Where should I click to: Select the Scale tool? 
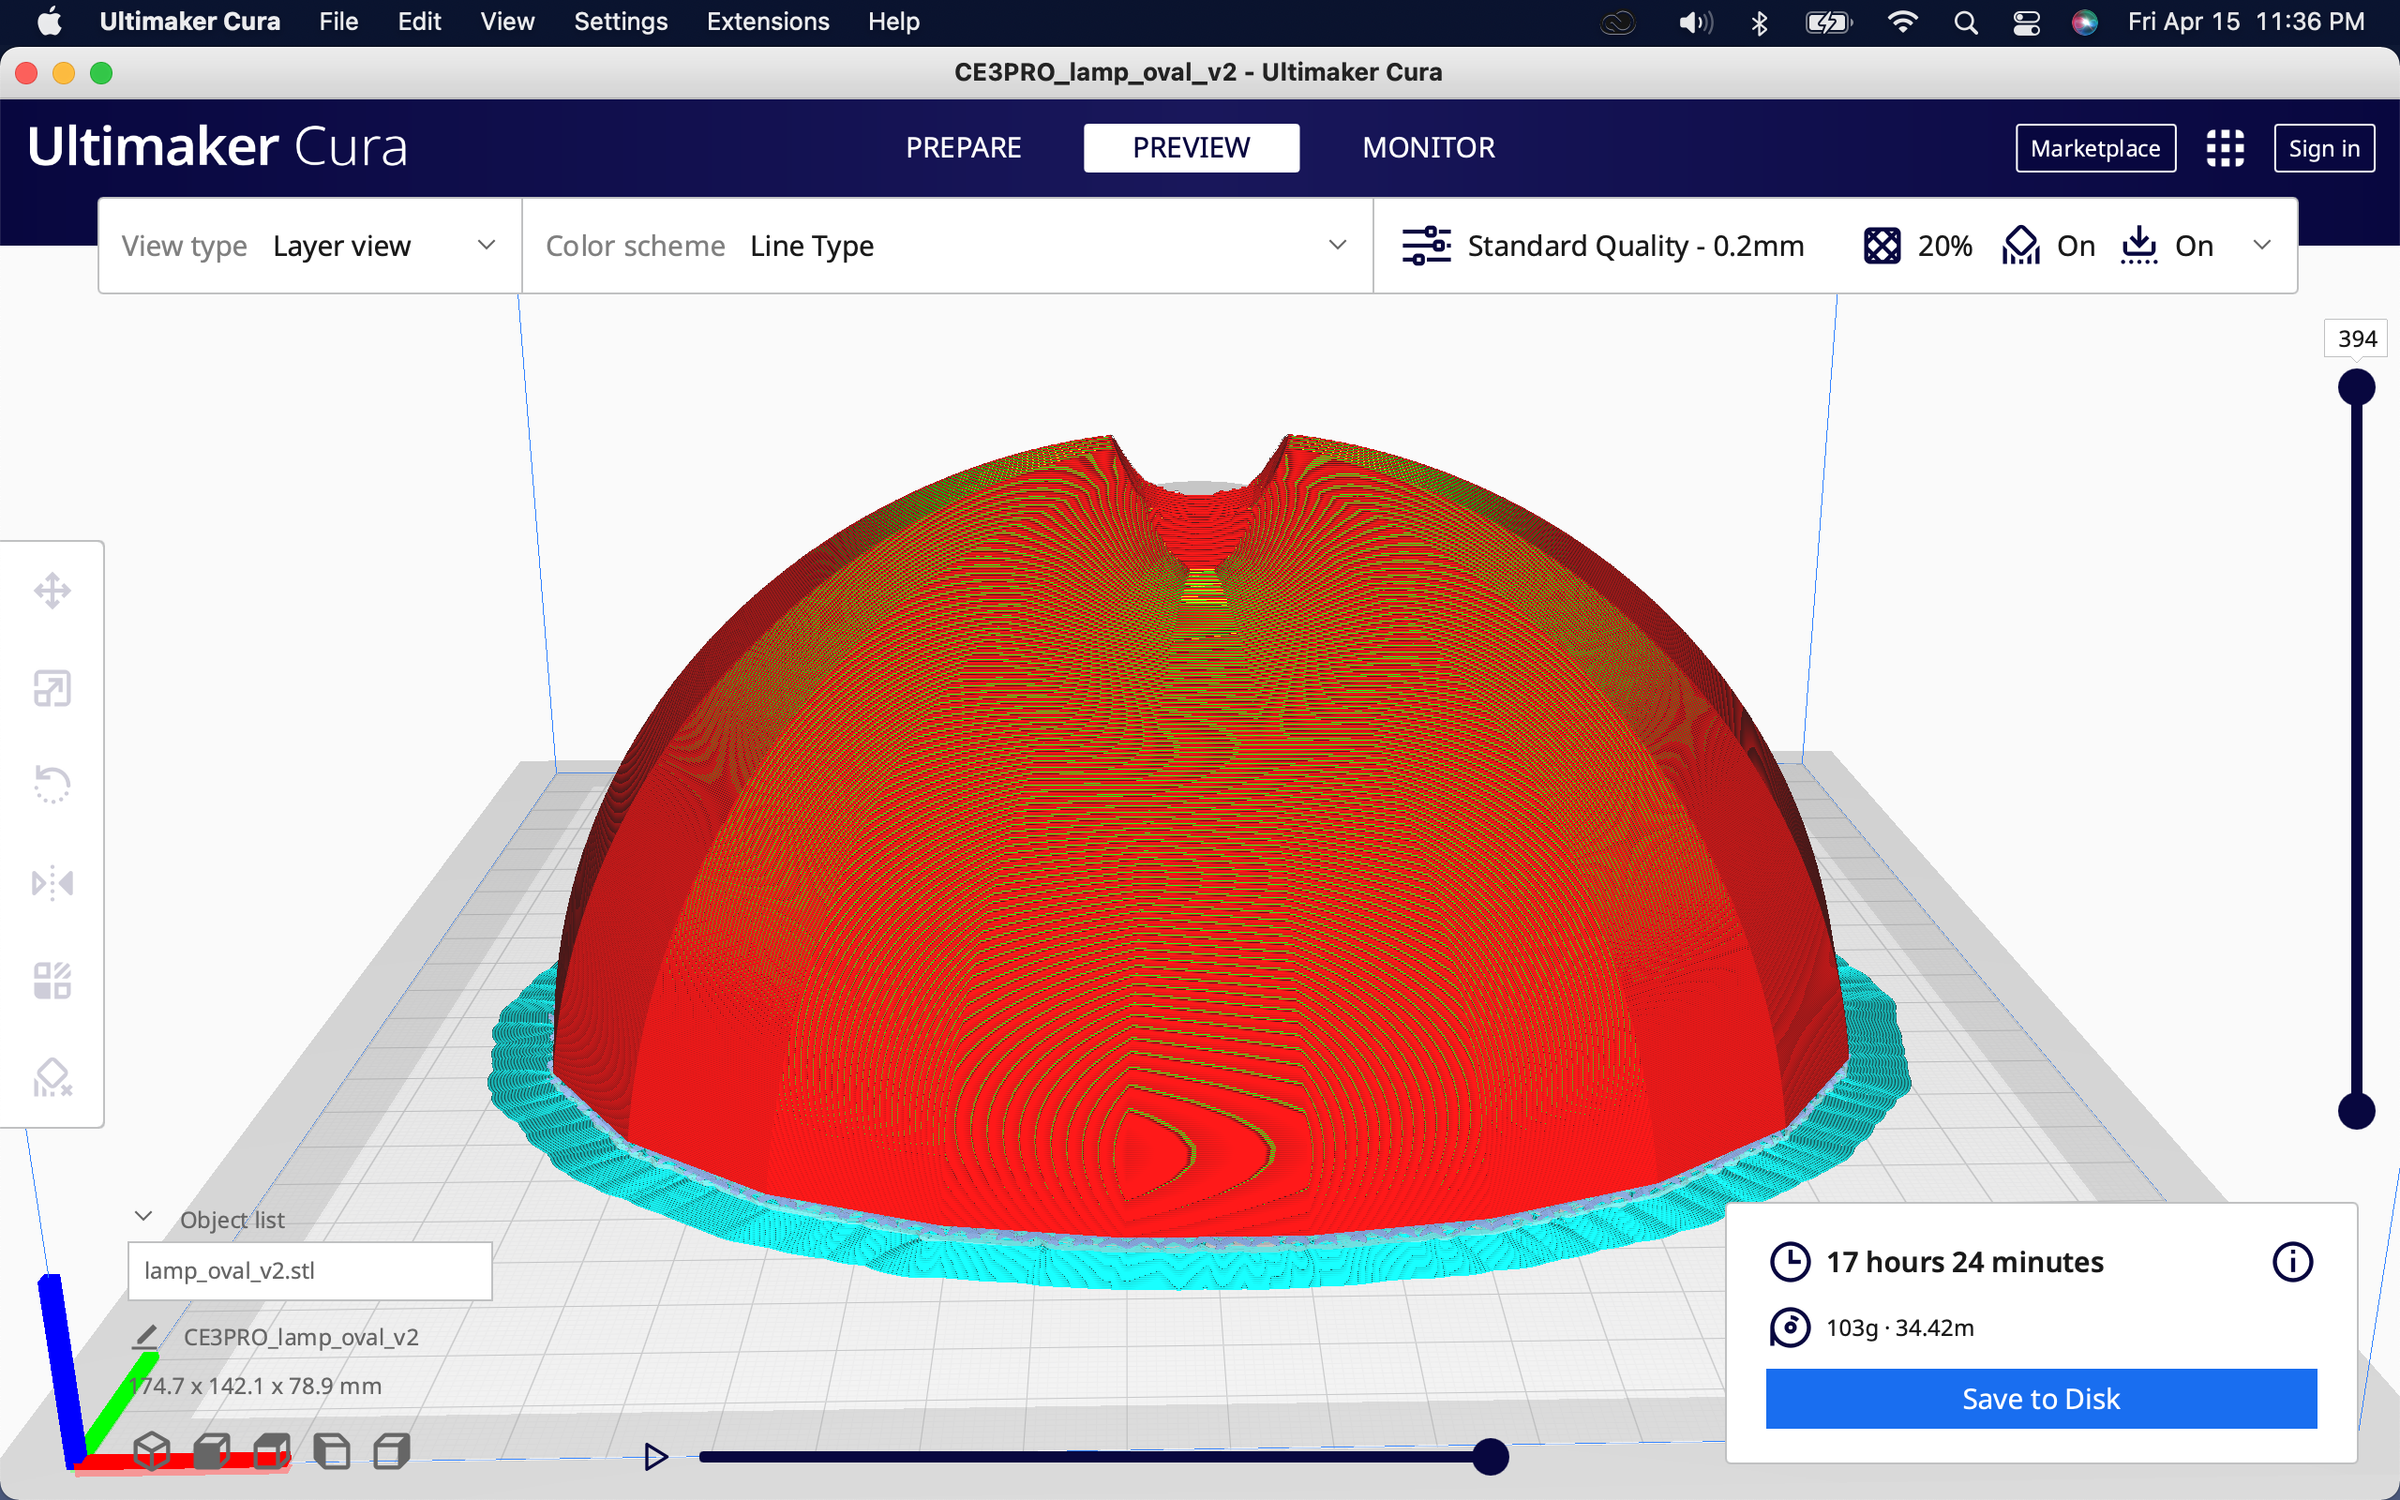tap(52, 688)
